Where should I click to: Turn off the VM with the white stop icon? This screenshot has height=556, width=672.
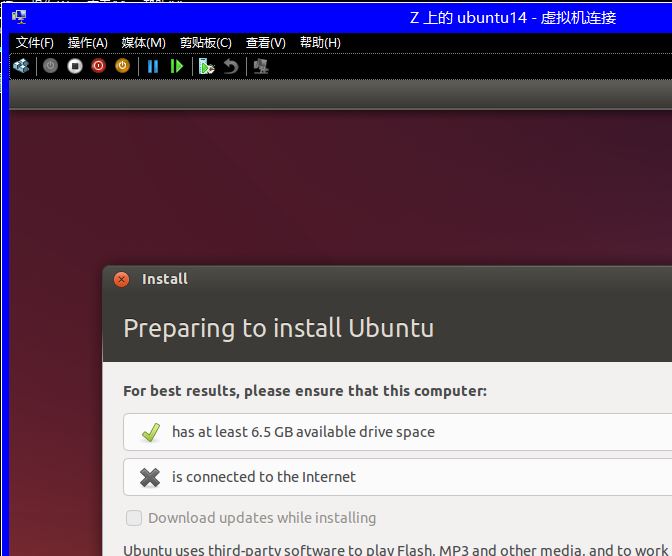pyautogui.click(x=75, y=66)
